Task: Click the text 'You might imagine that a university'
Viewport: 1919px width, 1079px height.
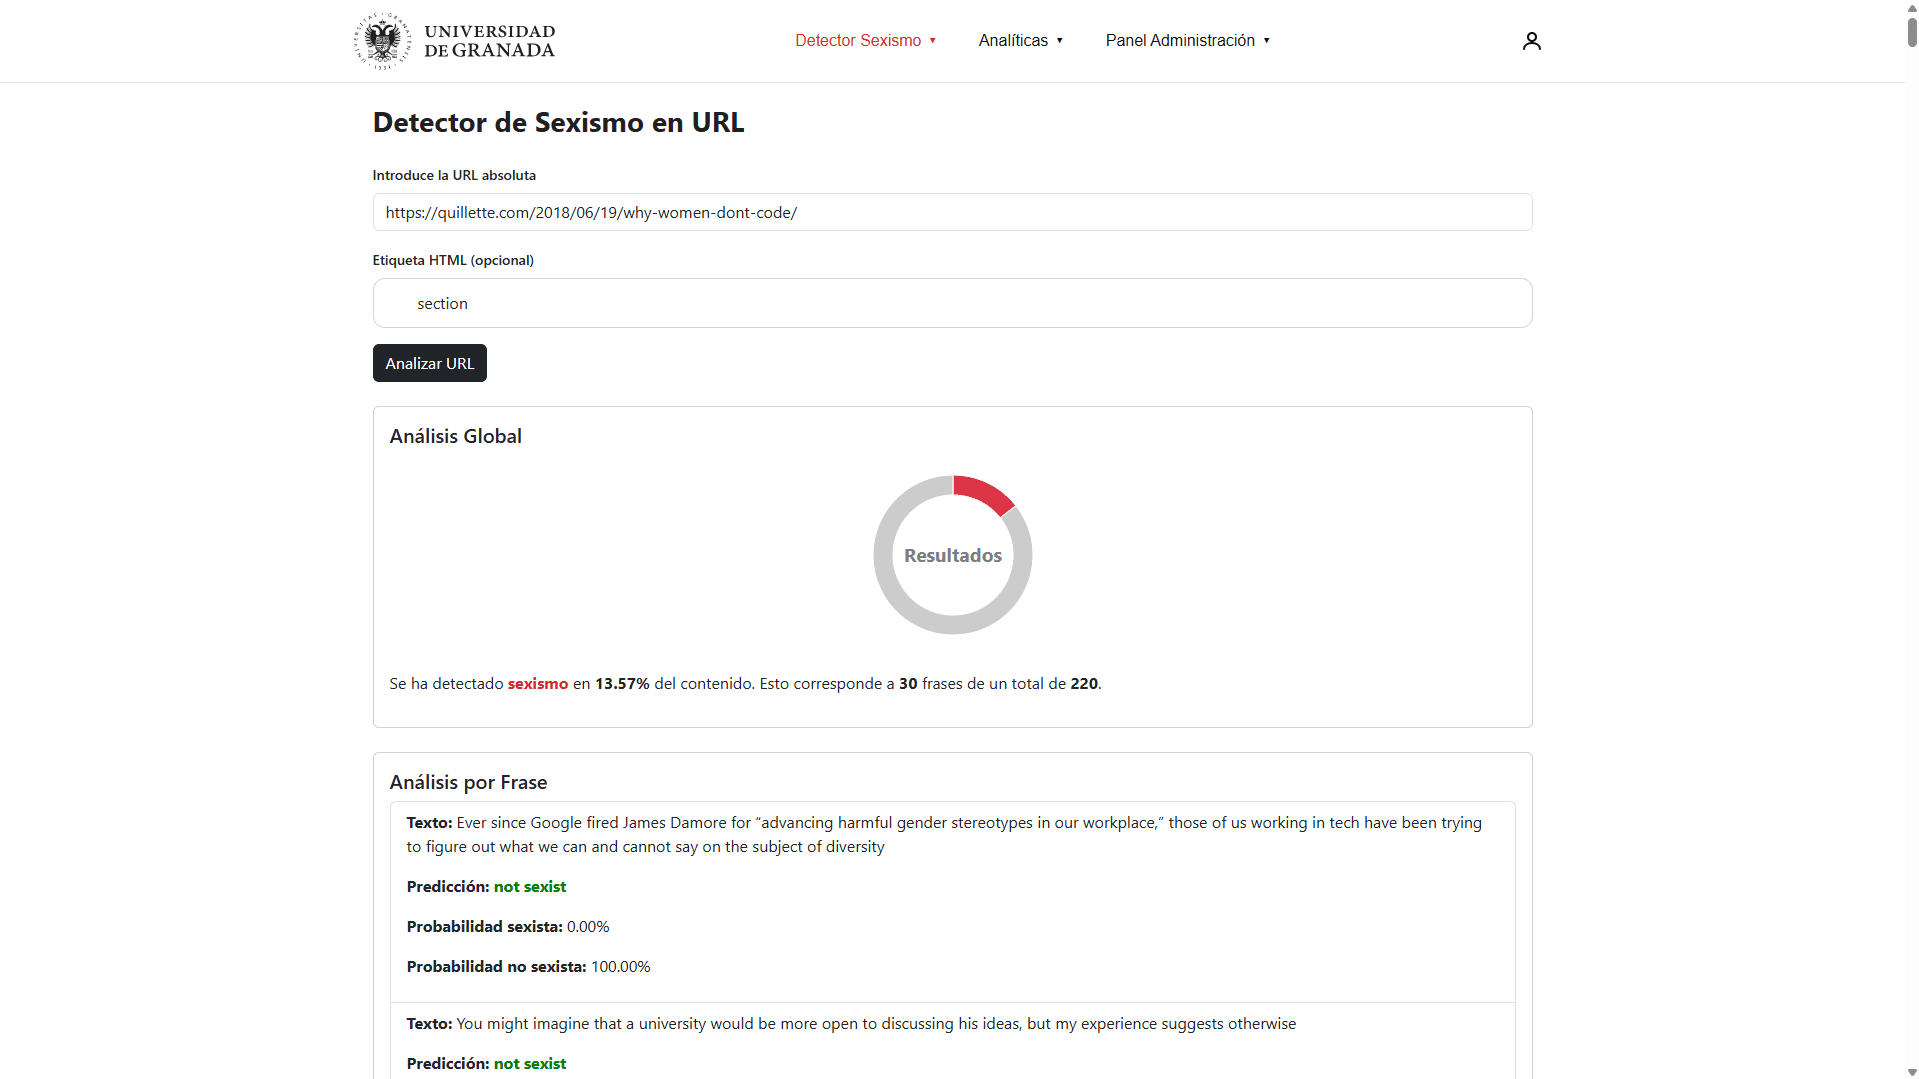Action: pyautogui.click(x=876, y=1024)
